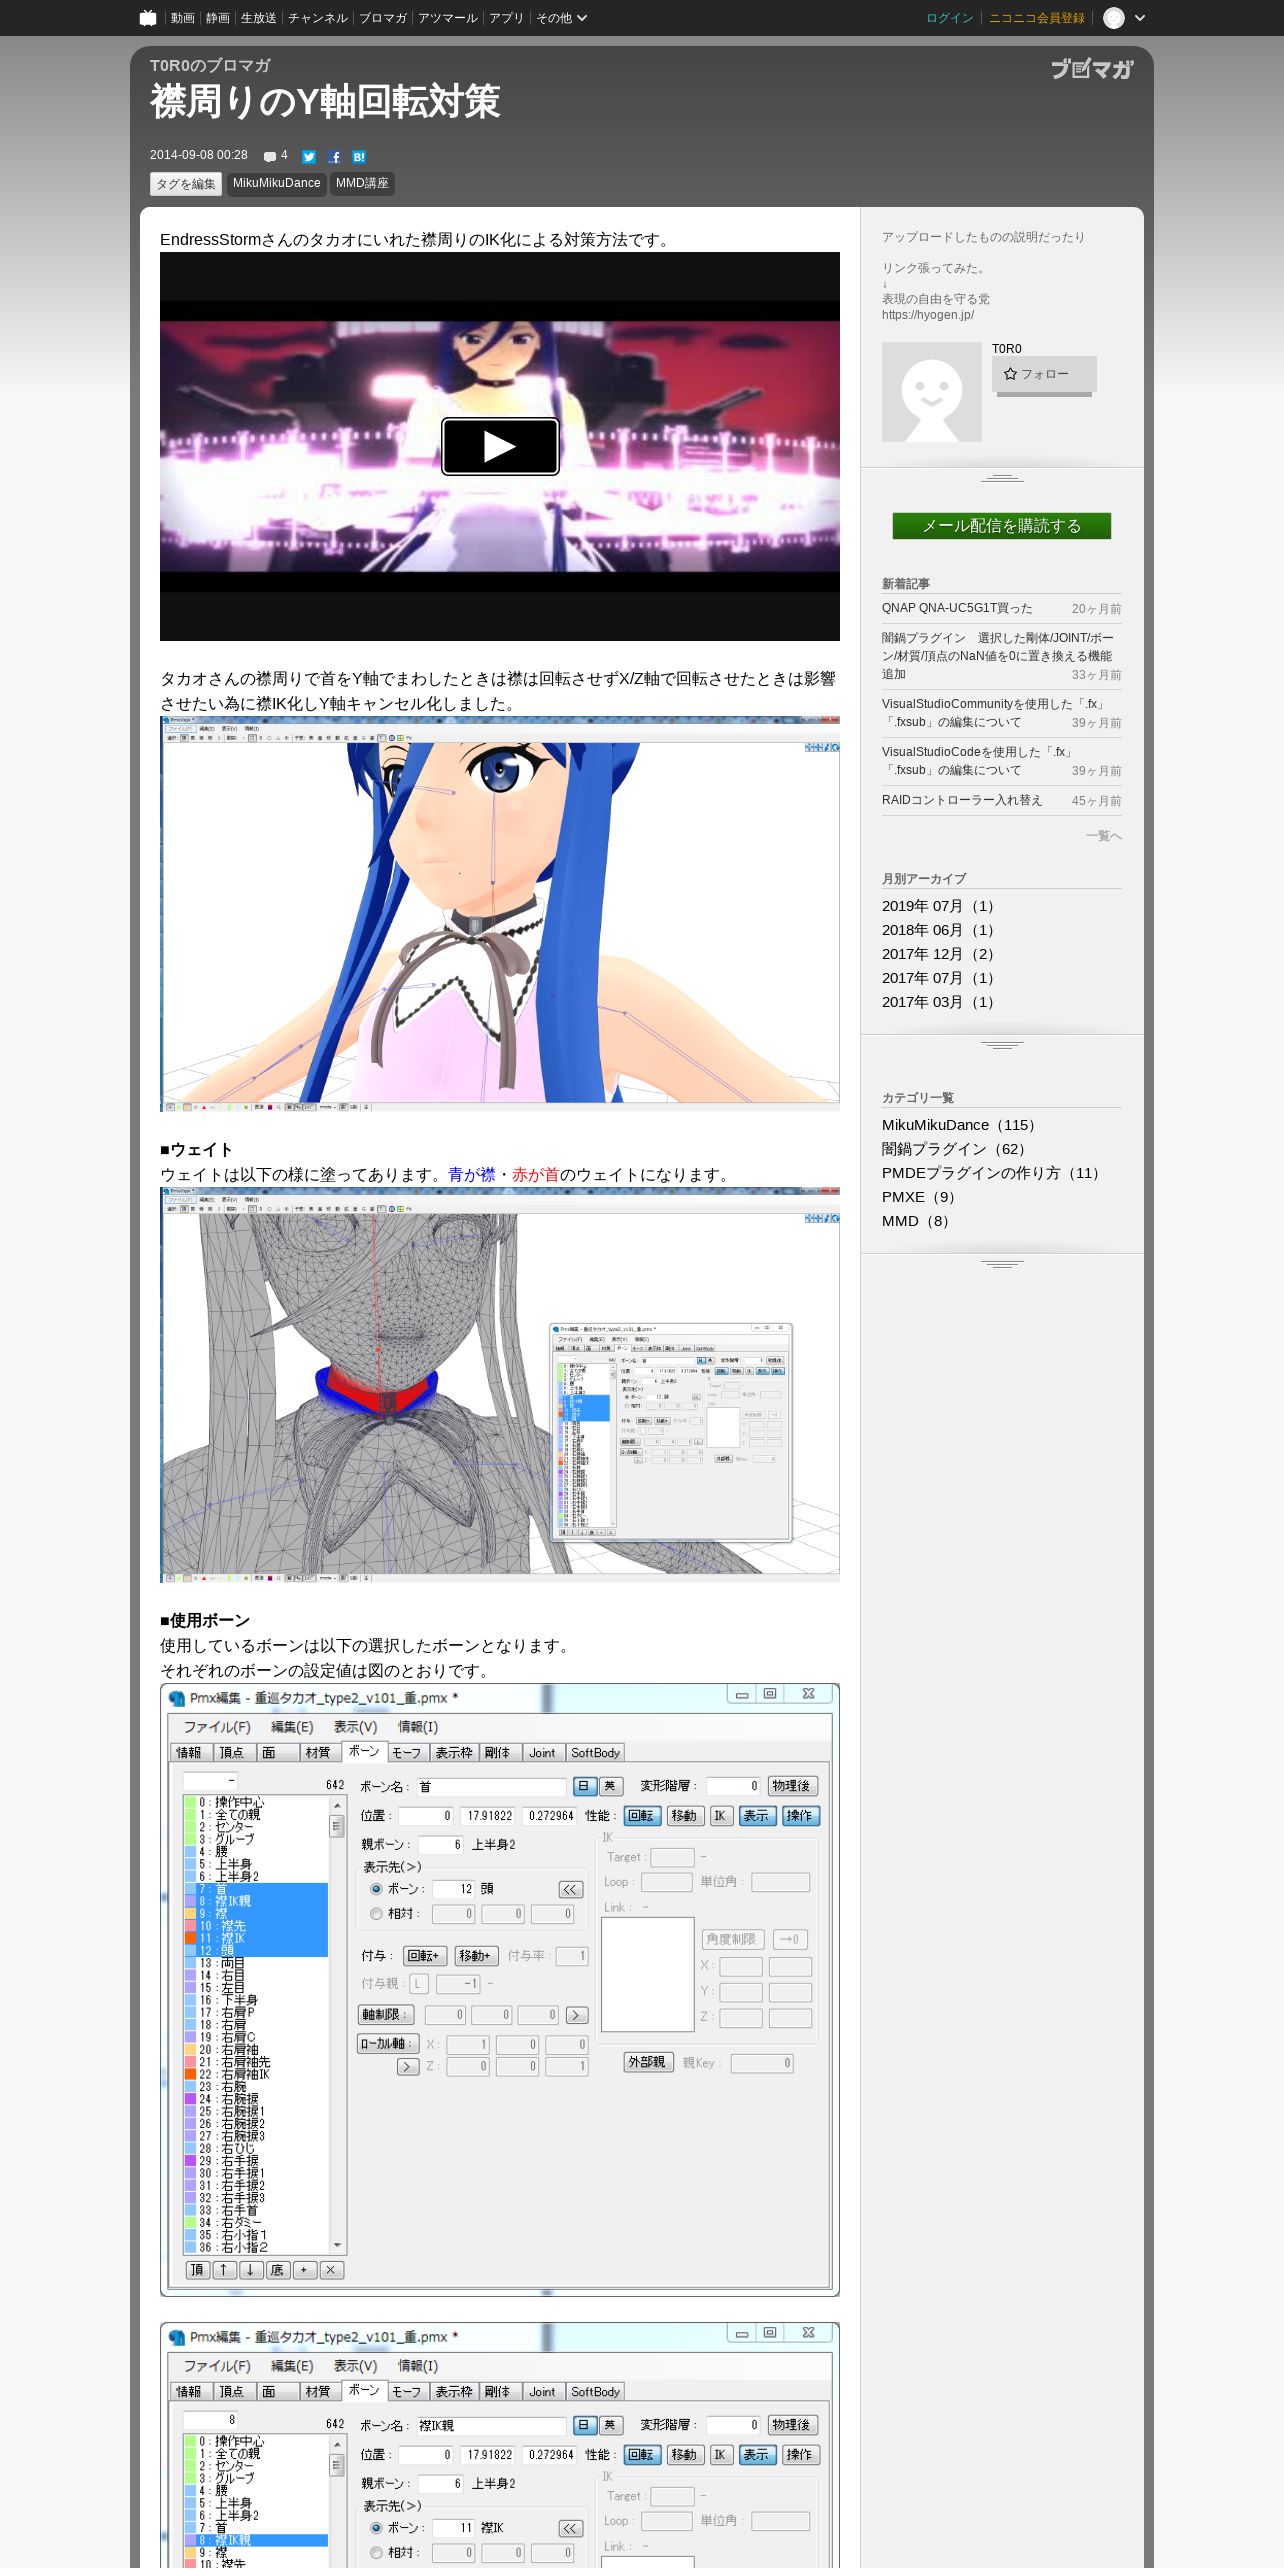Open the MikuMikuDance tag
The width and height of the screenshot is (1284, 2568).
coord(277,184)
